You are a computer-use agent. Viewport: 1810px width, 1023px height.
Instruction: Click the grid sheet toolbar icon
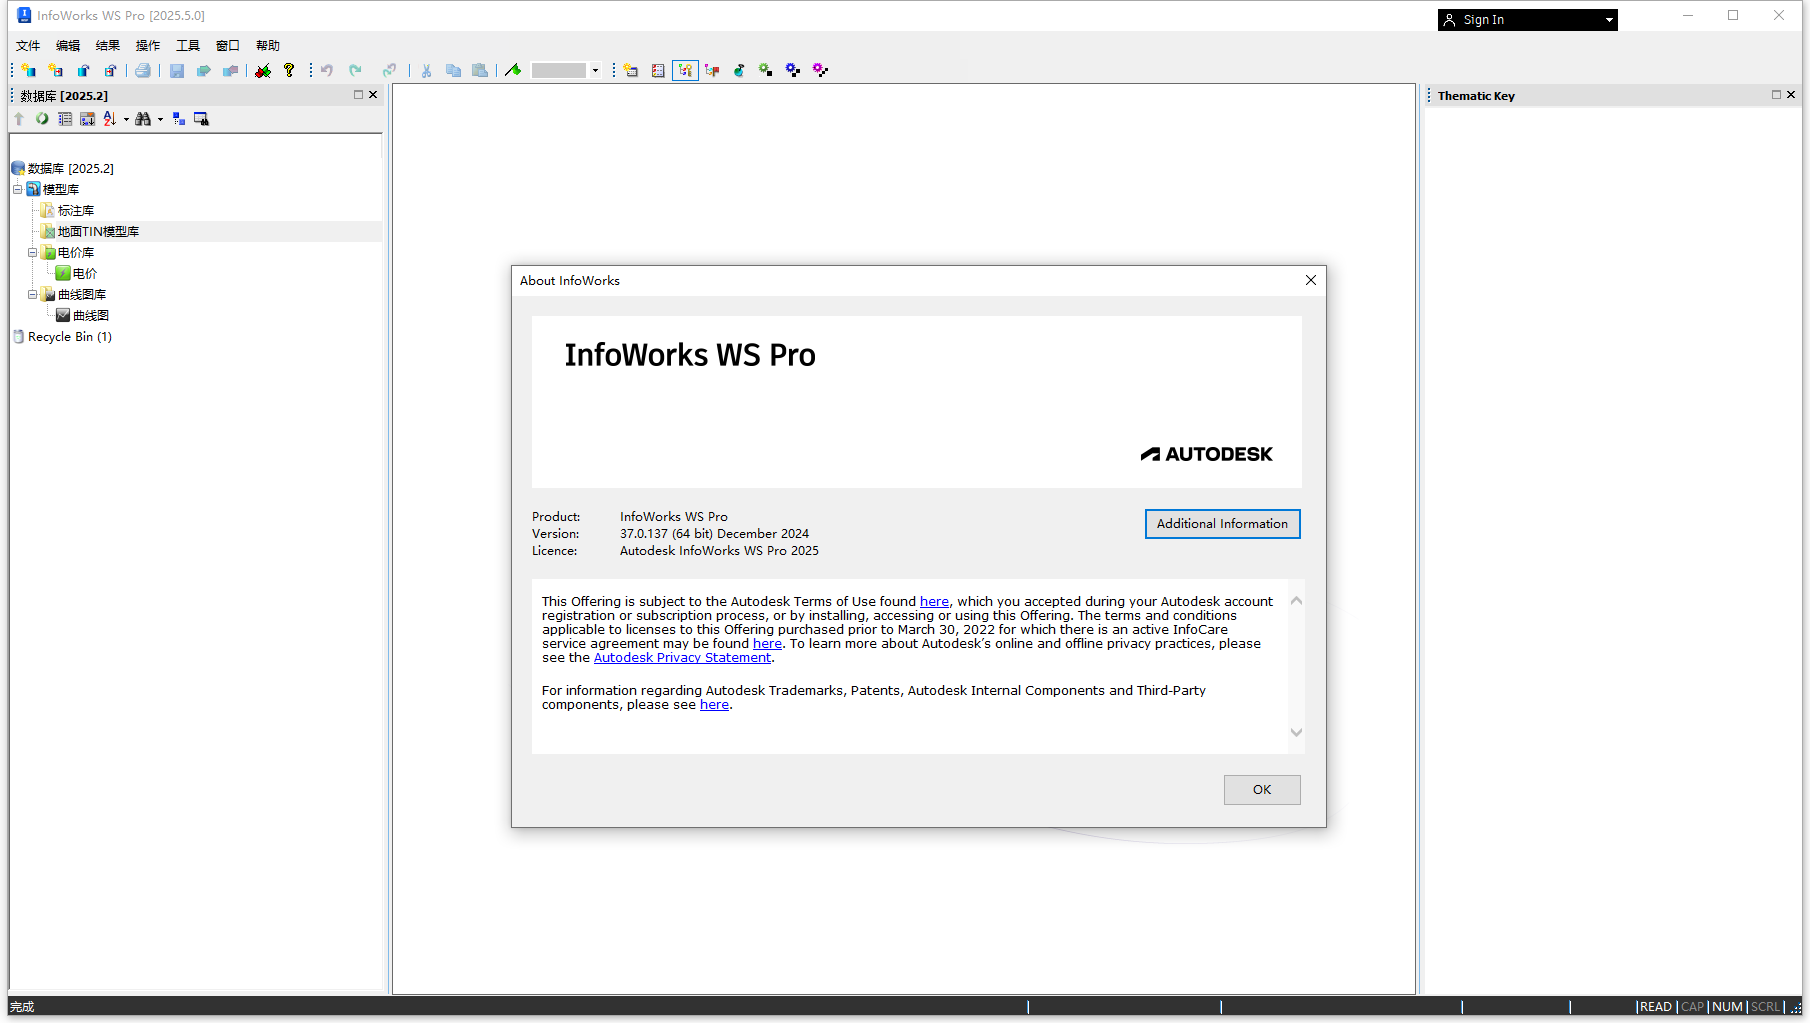[x=658, y=70]
